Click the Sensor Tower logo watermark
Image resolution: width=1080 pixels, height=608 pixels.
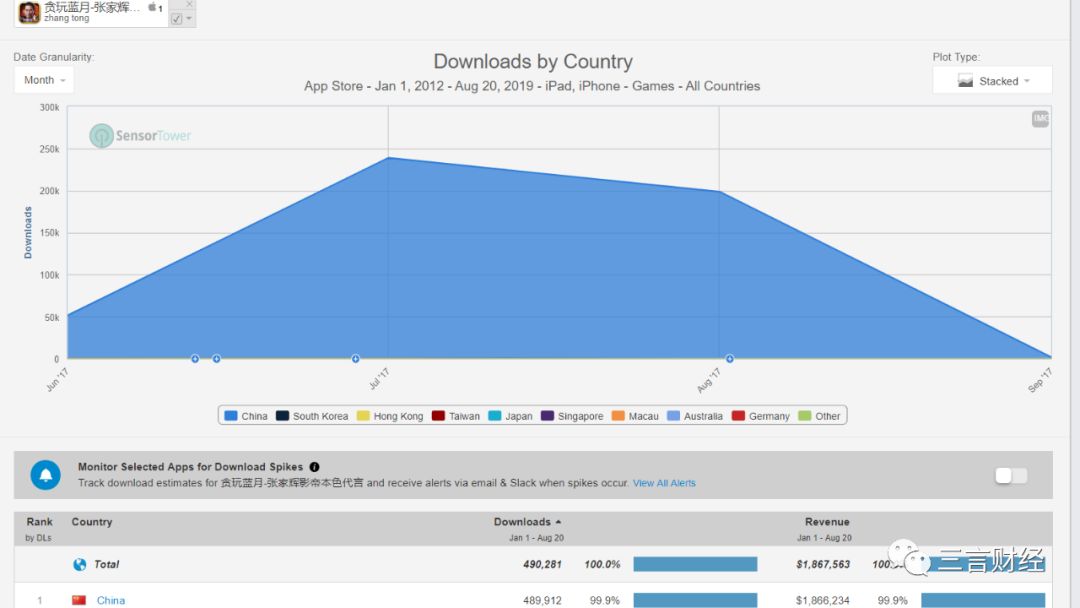[x=140, y=136]
